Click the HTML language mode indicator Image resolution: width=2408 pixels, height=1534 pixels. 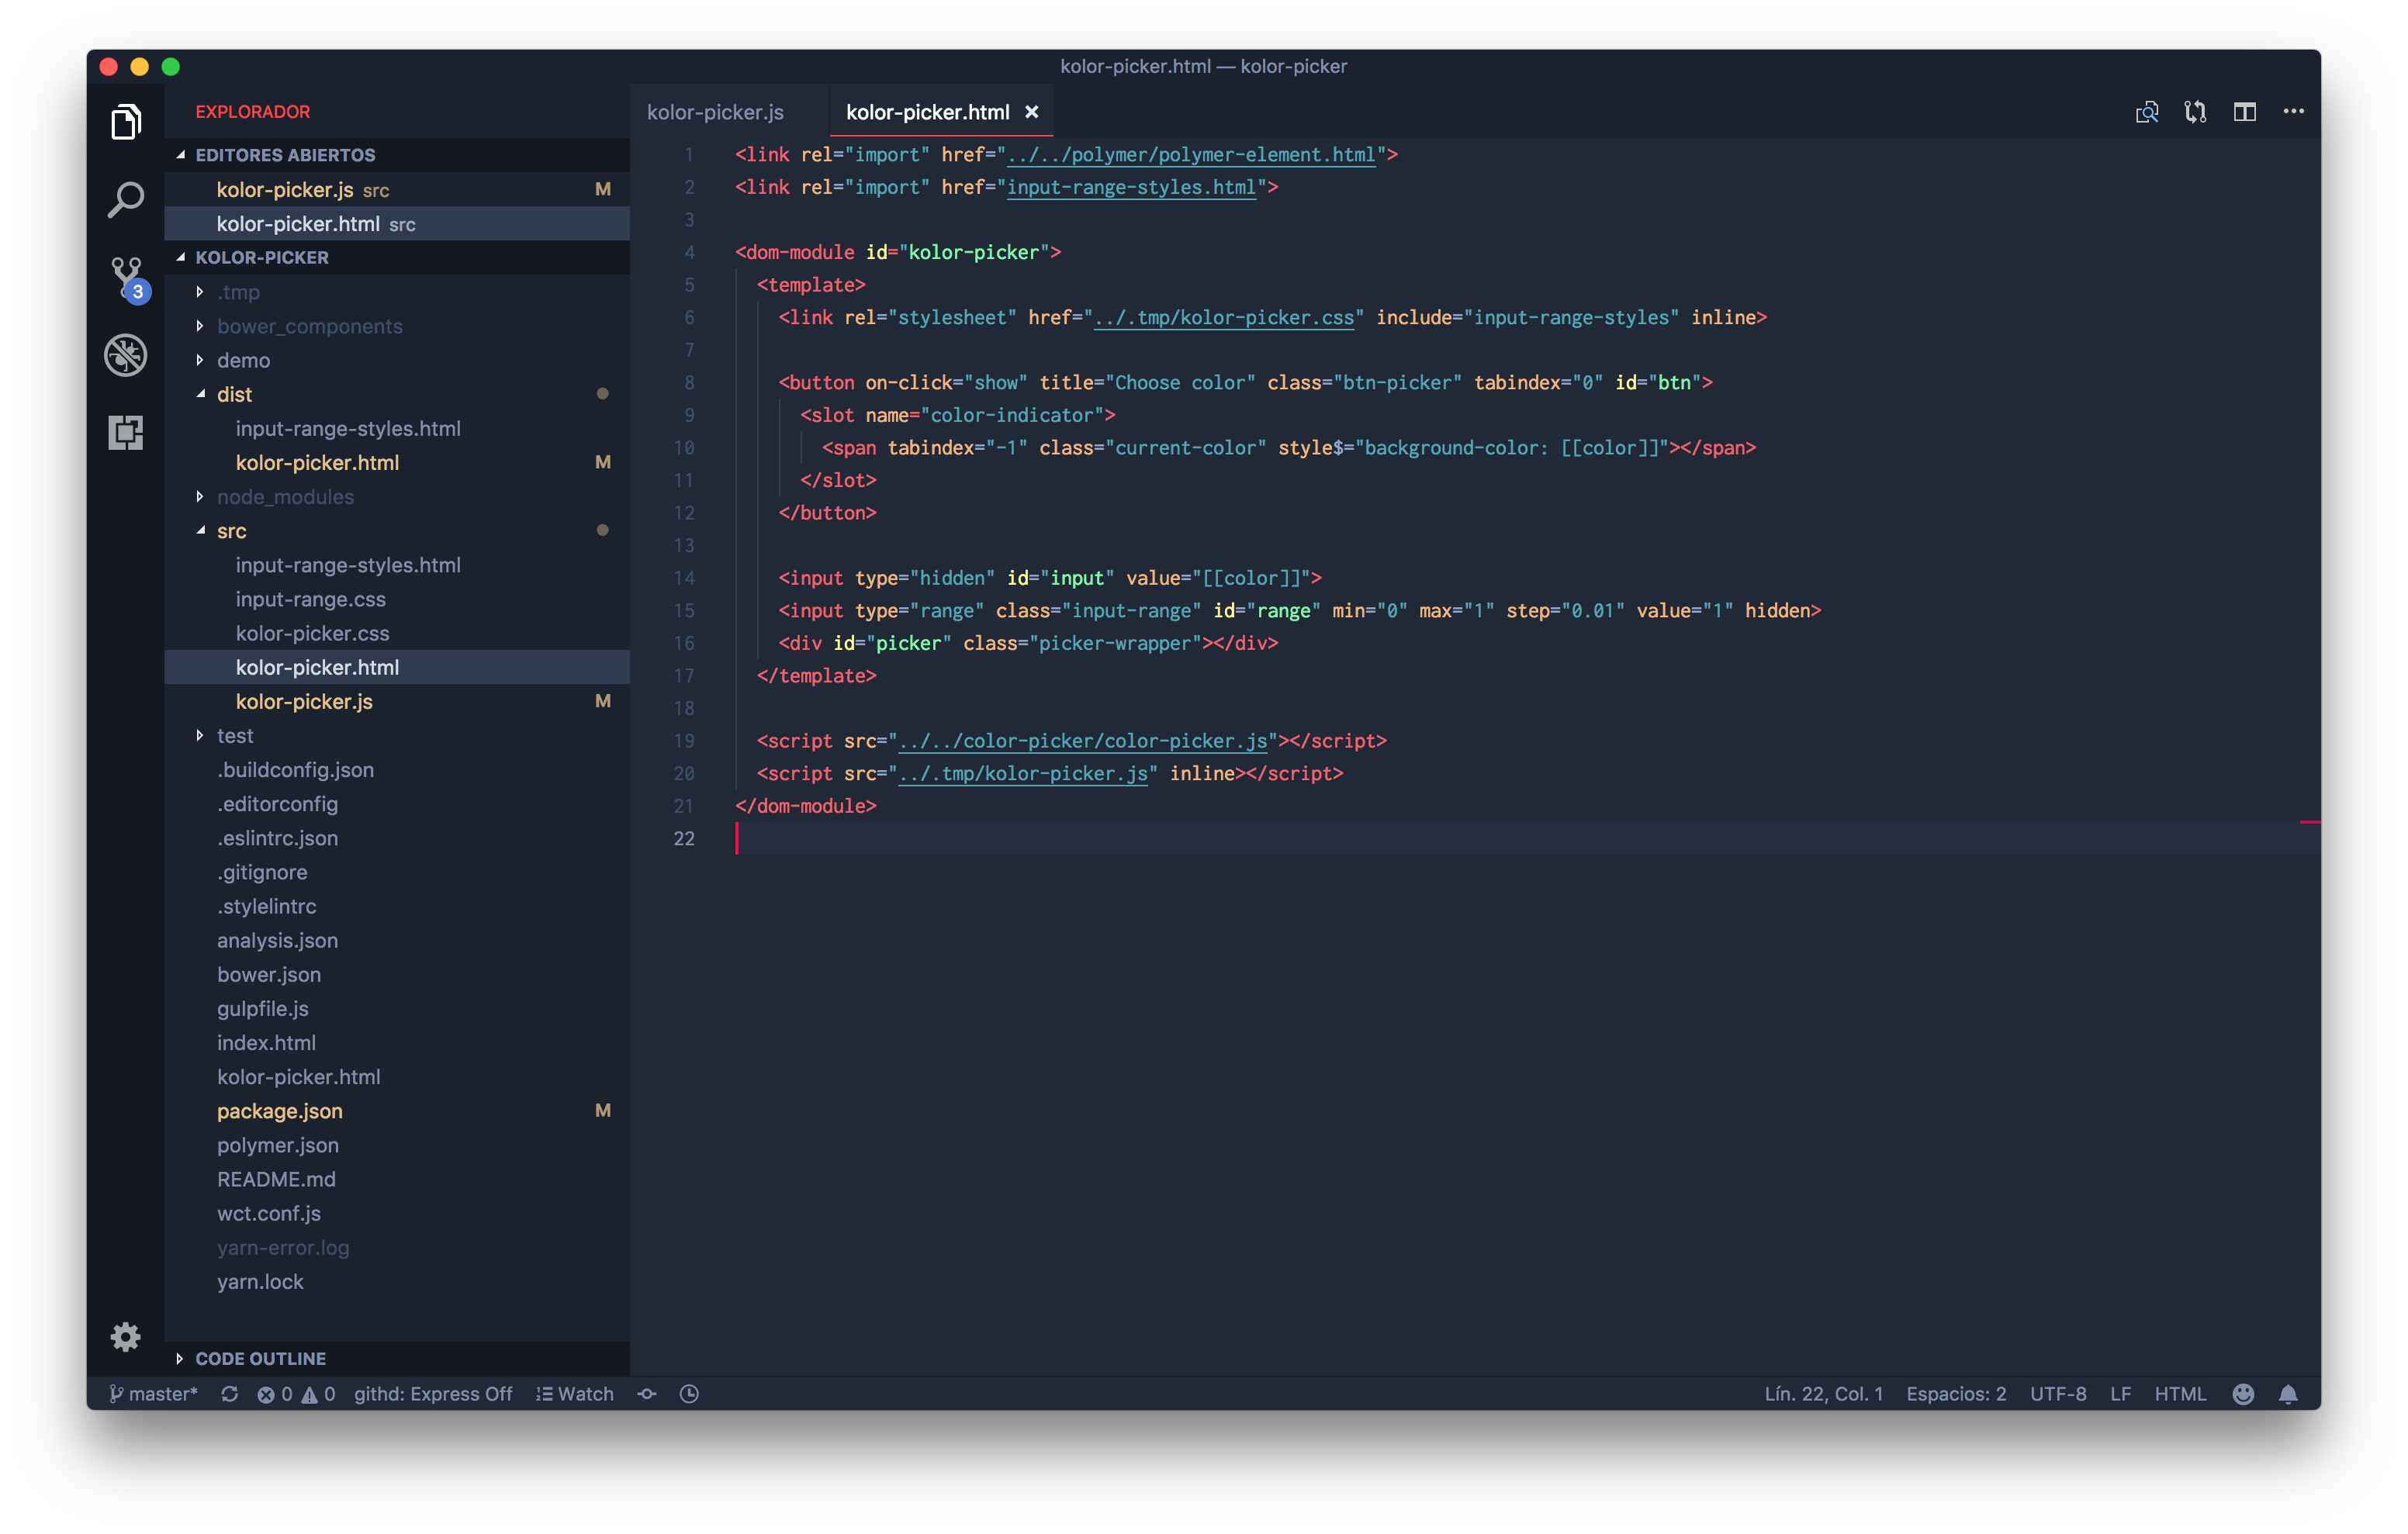click(2180, 1394)
